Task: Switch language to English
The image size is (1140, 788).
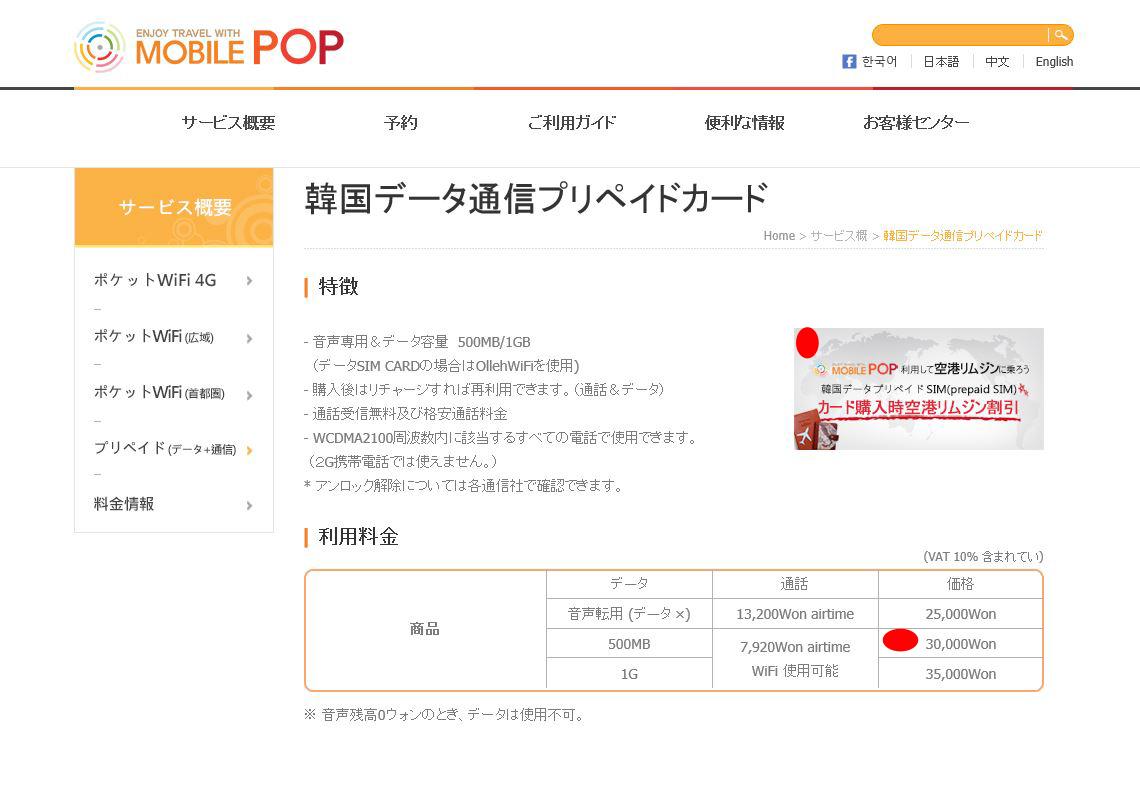Action: [x=1054, y=62]
